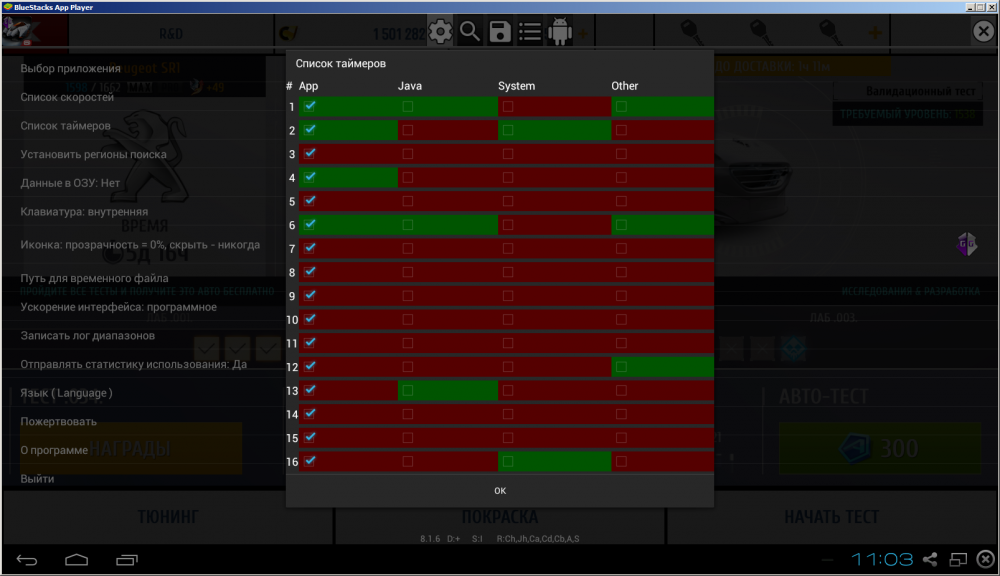
Task: Tick the System checkbox in row 16
Action: [508, 461]
